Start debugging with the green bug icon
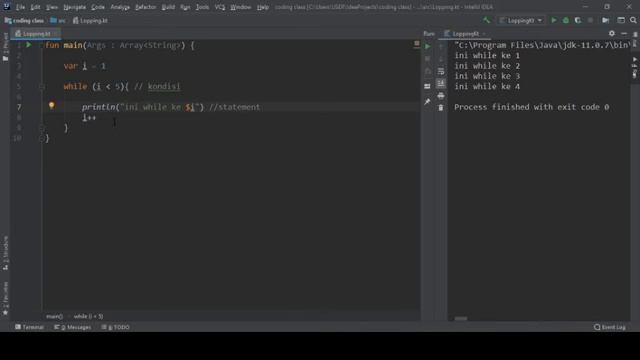Image resolution: width=640 pixels, height=360 pixels. click(x=566, y=20)
